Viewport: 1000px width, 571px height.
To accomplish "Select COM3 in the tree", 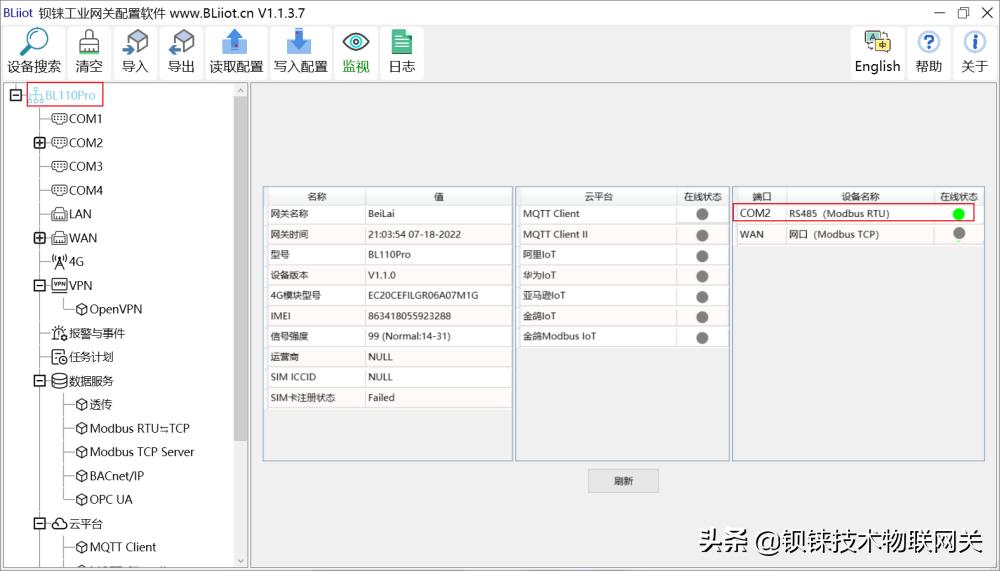I will tap(77, 167).
